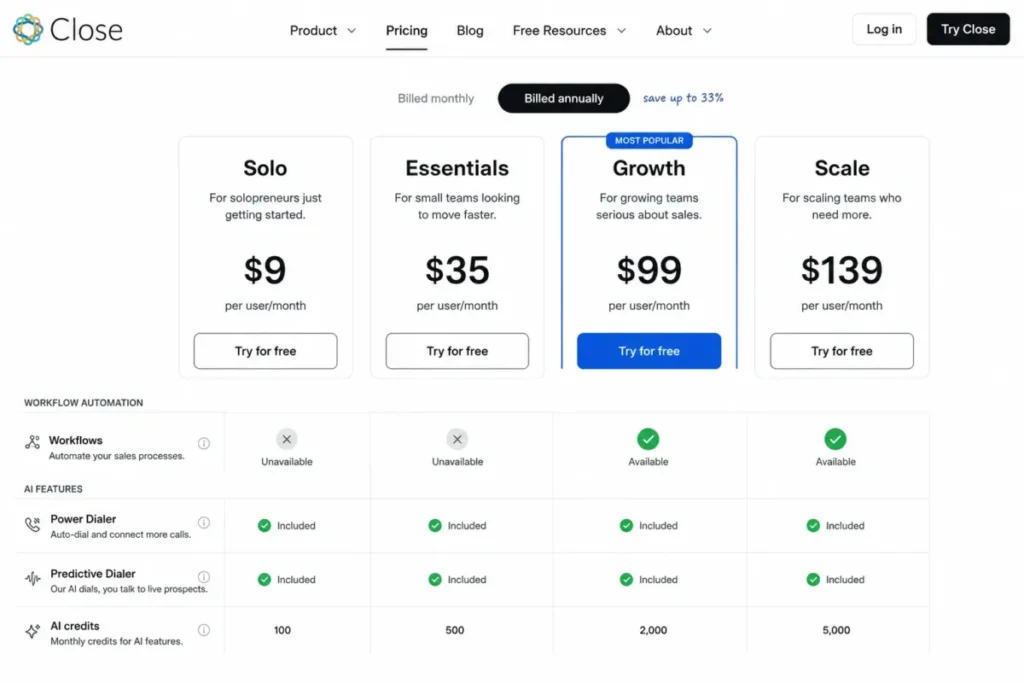The image size is (1024, 683).
Task: Expand the About menu chevron
Action: point(707,31)
